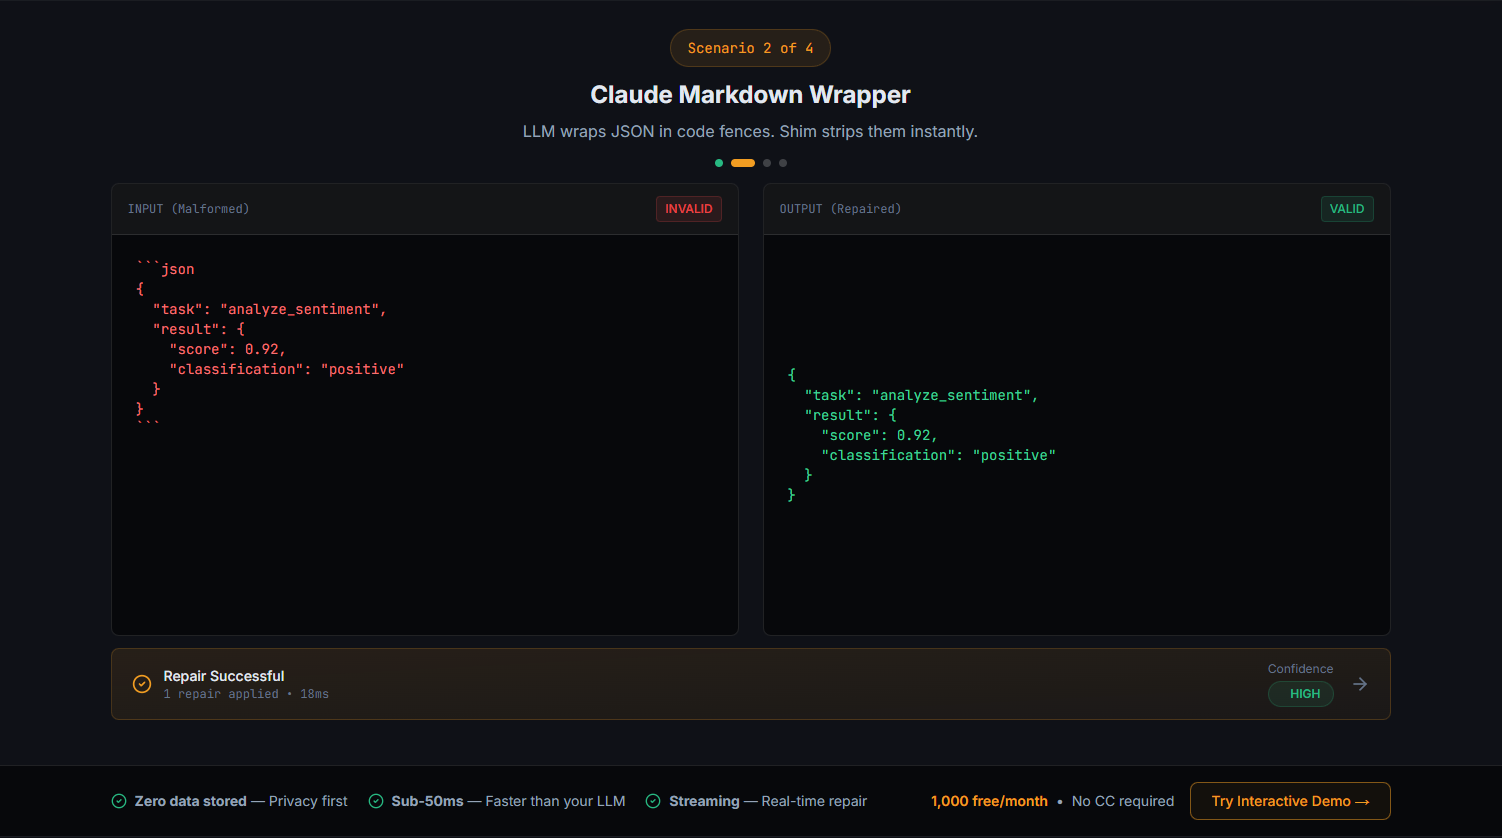
Task: Click the check icon beside Streaming
Action: (x=653, y=801)
